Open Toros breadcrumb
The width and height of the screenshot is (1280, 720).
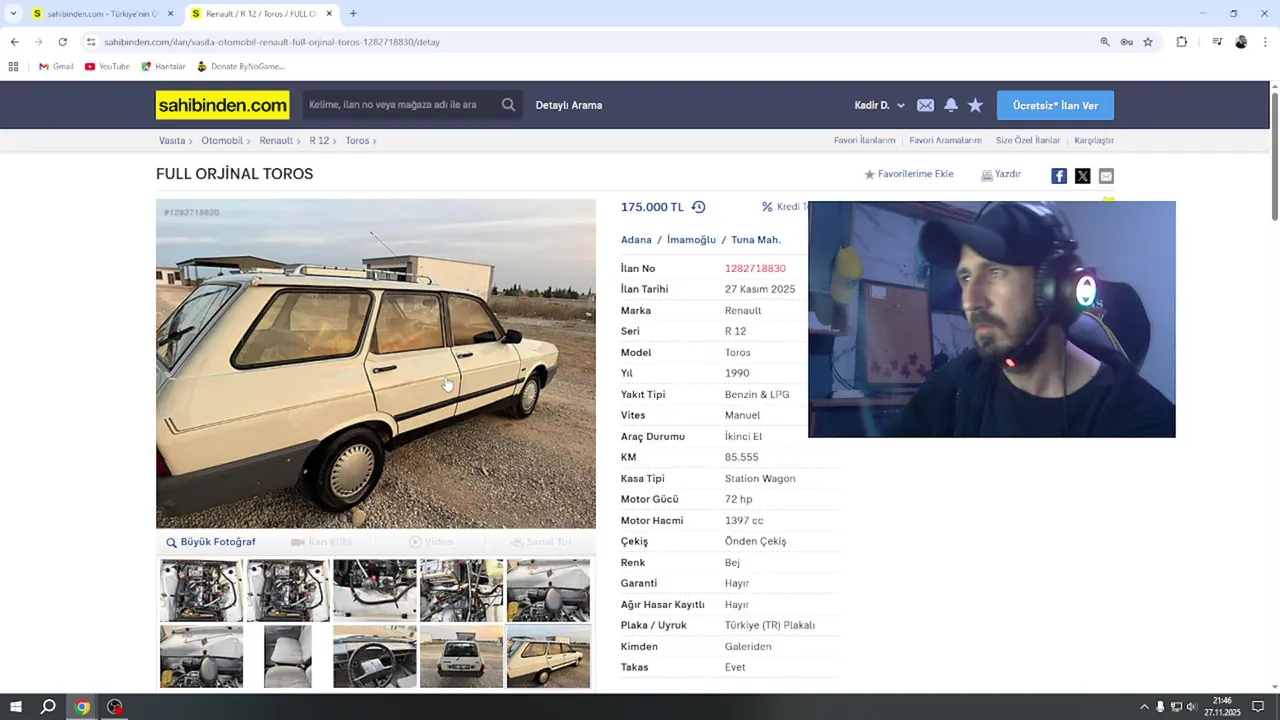(x=357, y=141)
